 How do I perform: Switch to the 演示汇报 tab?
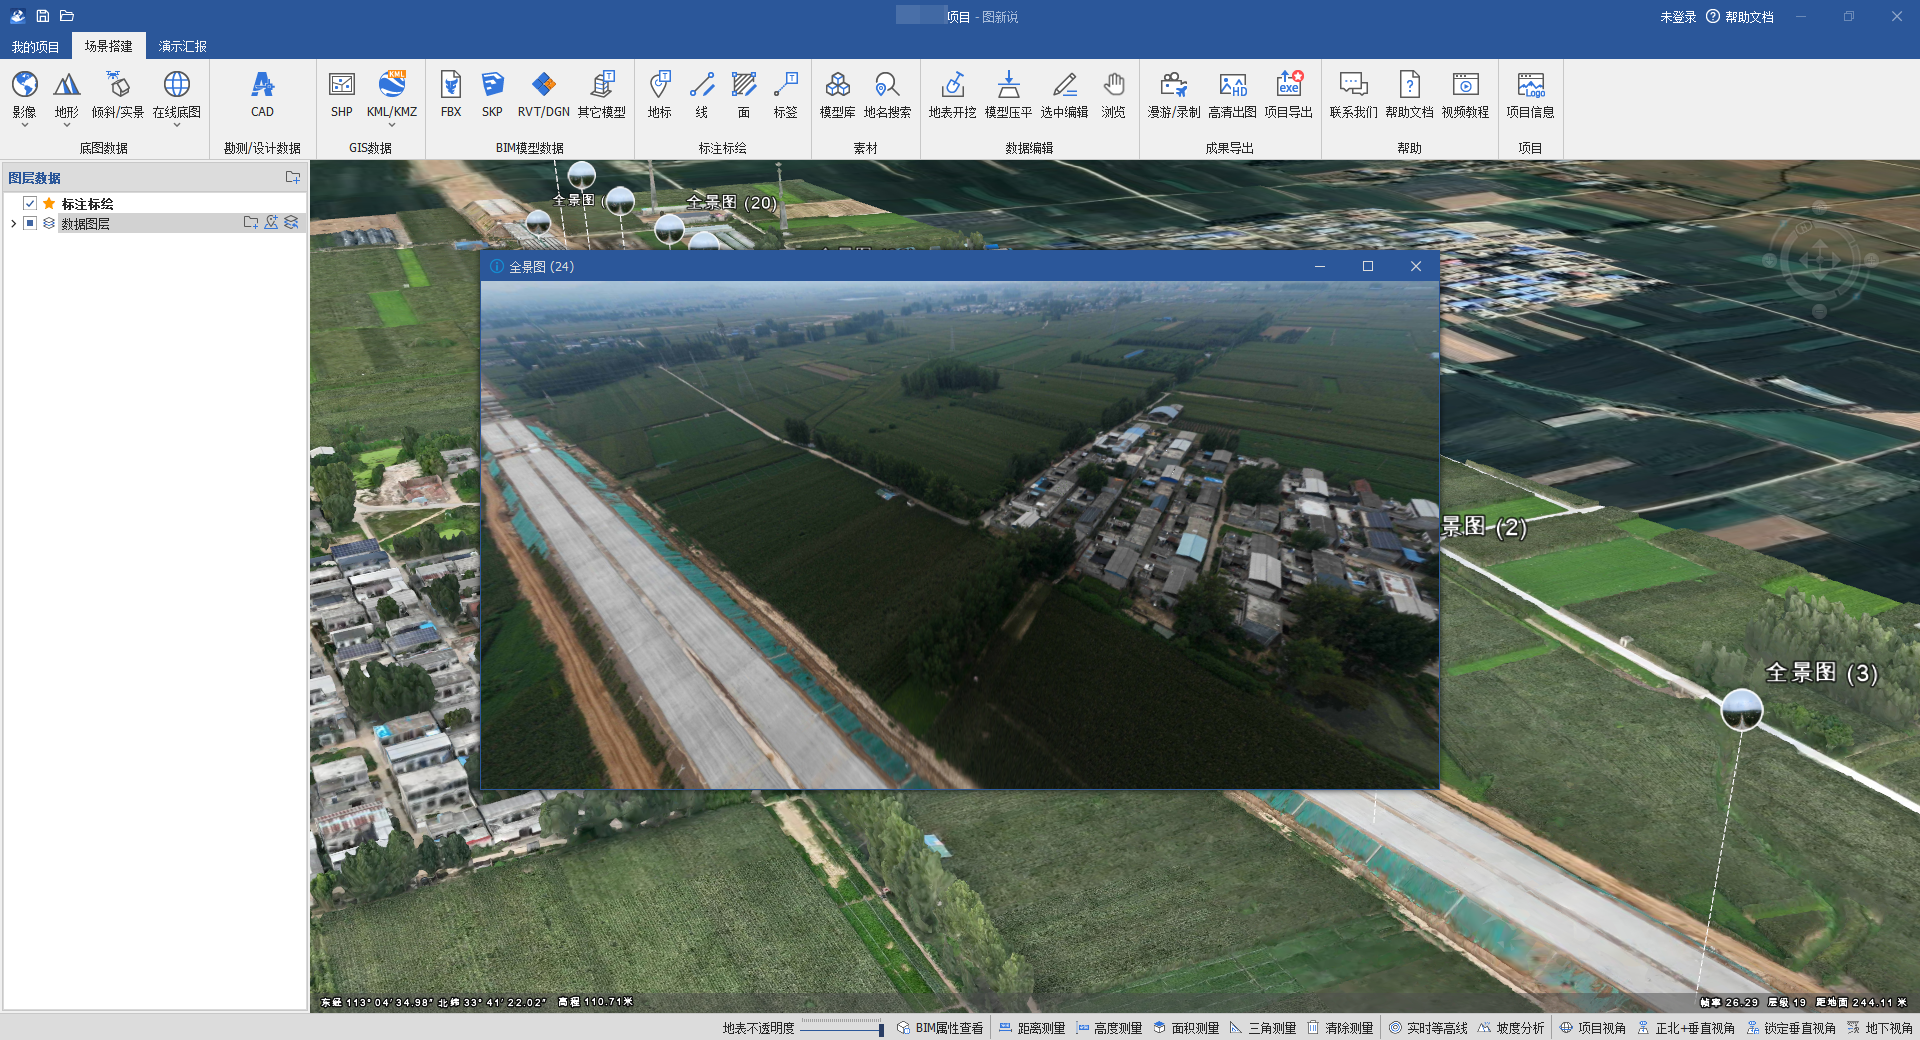point(182,46)
